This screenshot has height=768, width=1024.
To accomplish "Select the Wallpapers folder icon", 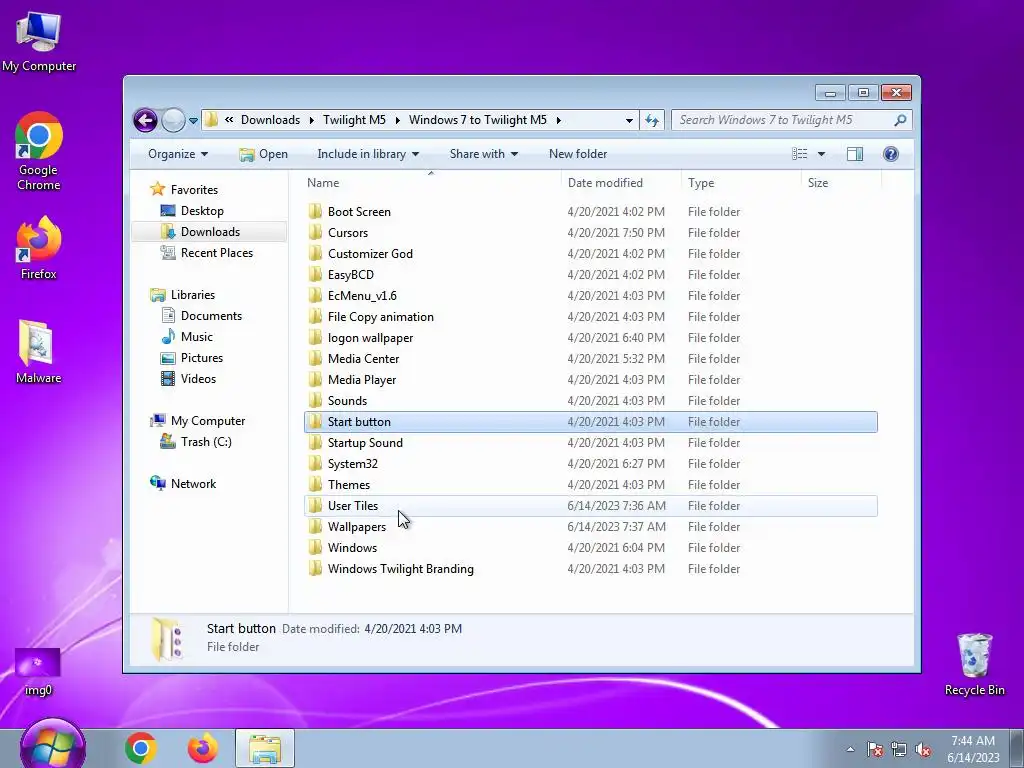I will pyautogui.click(x=315, y=526).
